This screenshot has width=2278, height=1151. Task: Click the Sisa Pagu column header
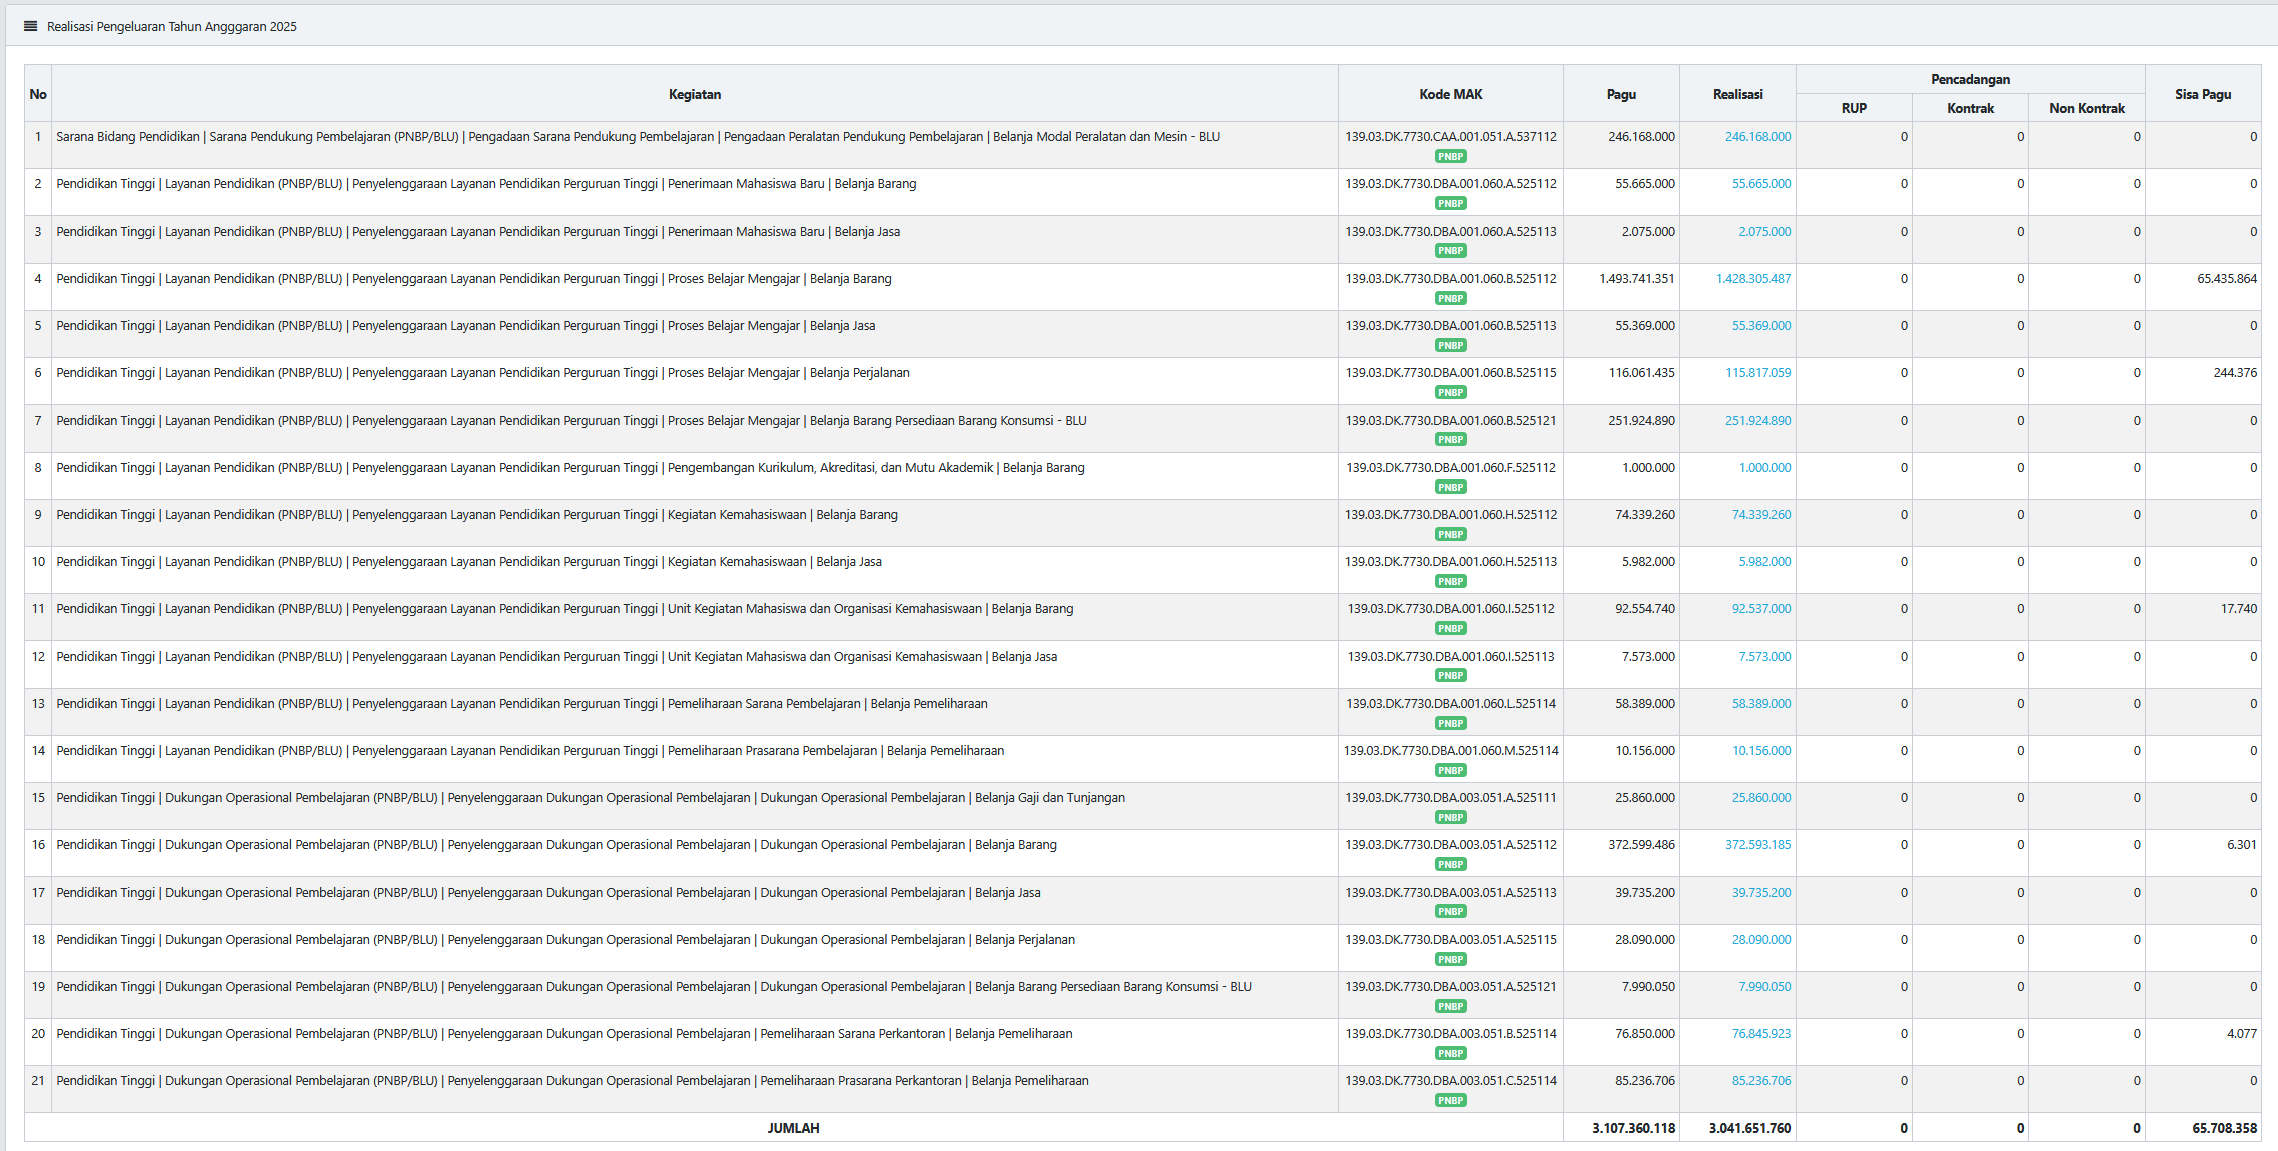(x=2202, y=94)
